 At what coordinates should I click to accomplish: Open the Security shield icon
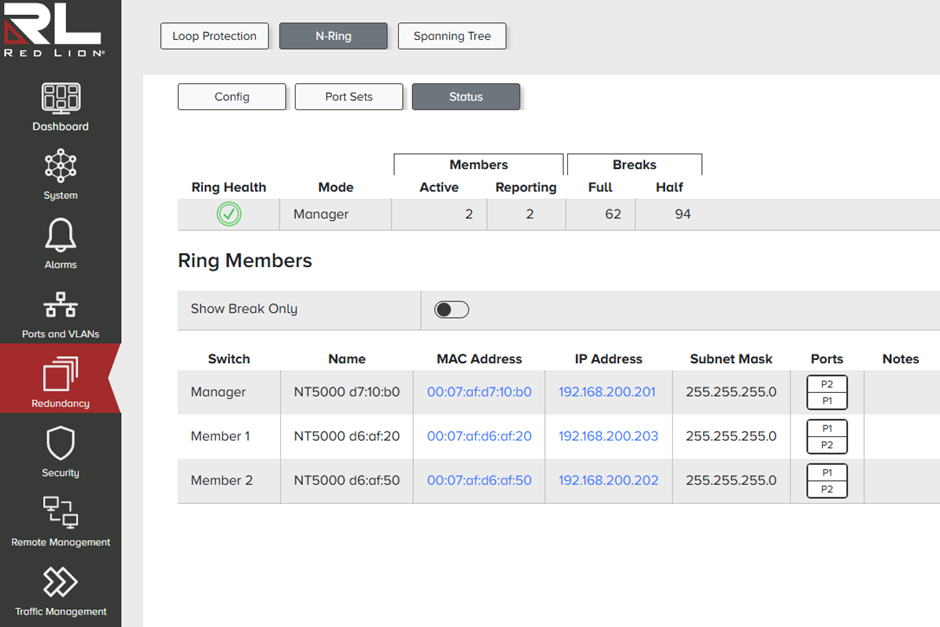tap(60, 444)
